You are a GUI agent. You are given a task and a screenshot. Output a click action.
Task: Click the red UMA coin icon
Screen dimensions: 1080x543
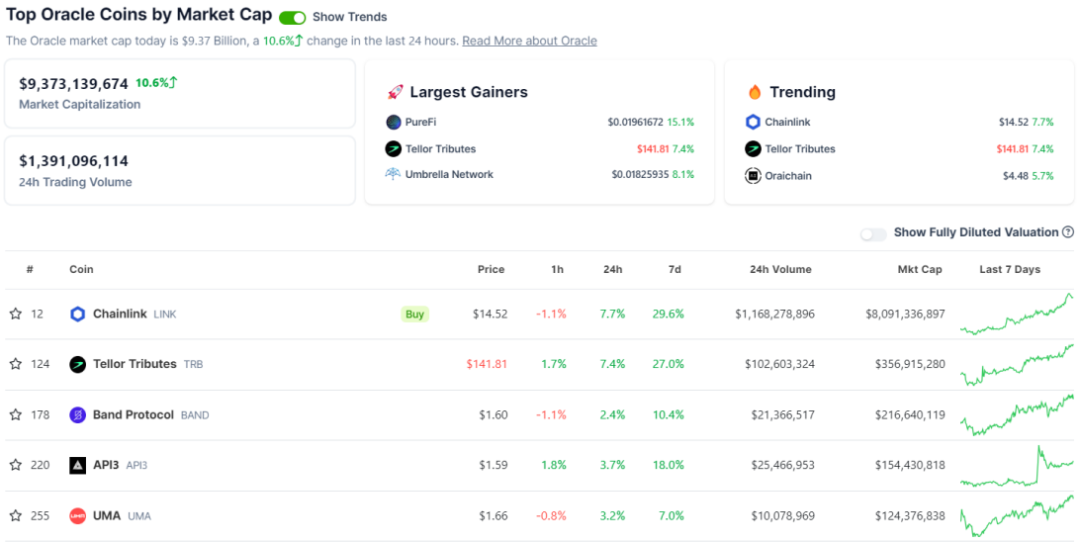tap(78, 515)
